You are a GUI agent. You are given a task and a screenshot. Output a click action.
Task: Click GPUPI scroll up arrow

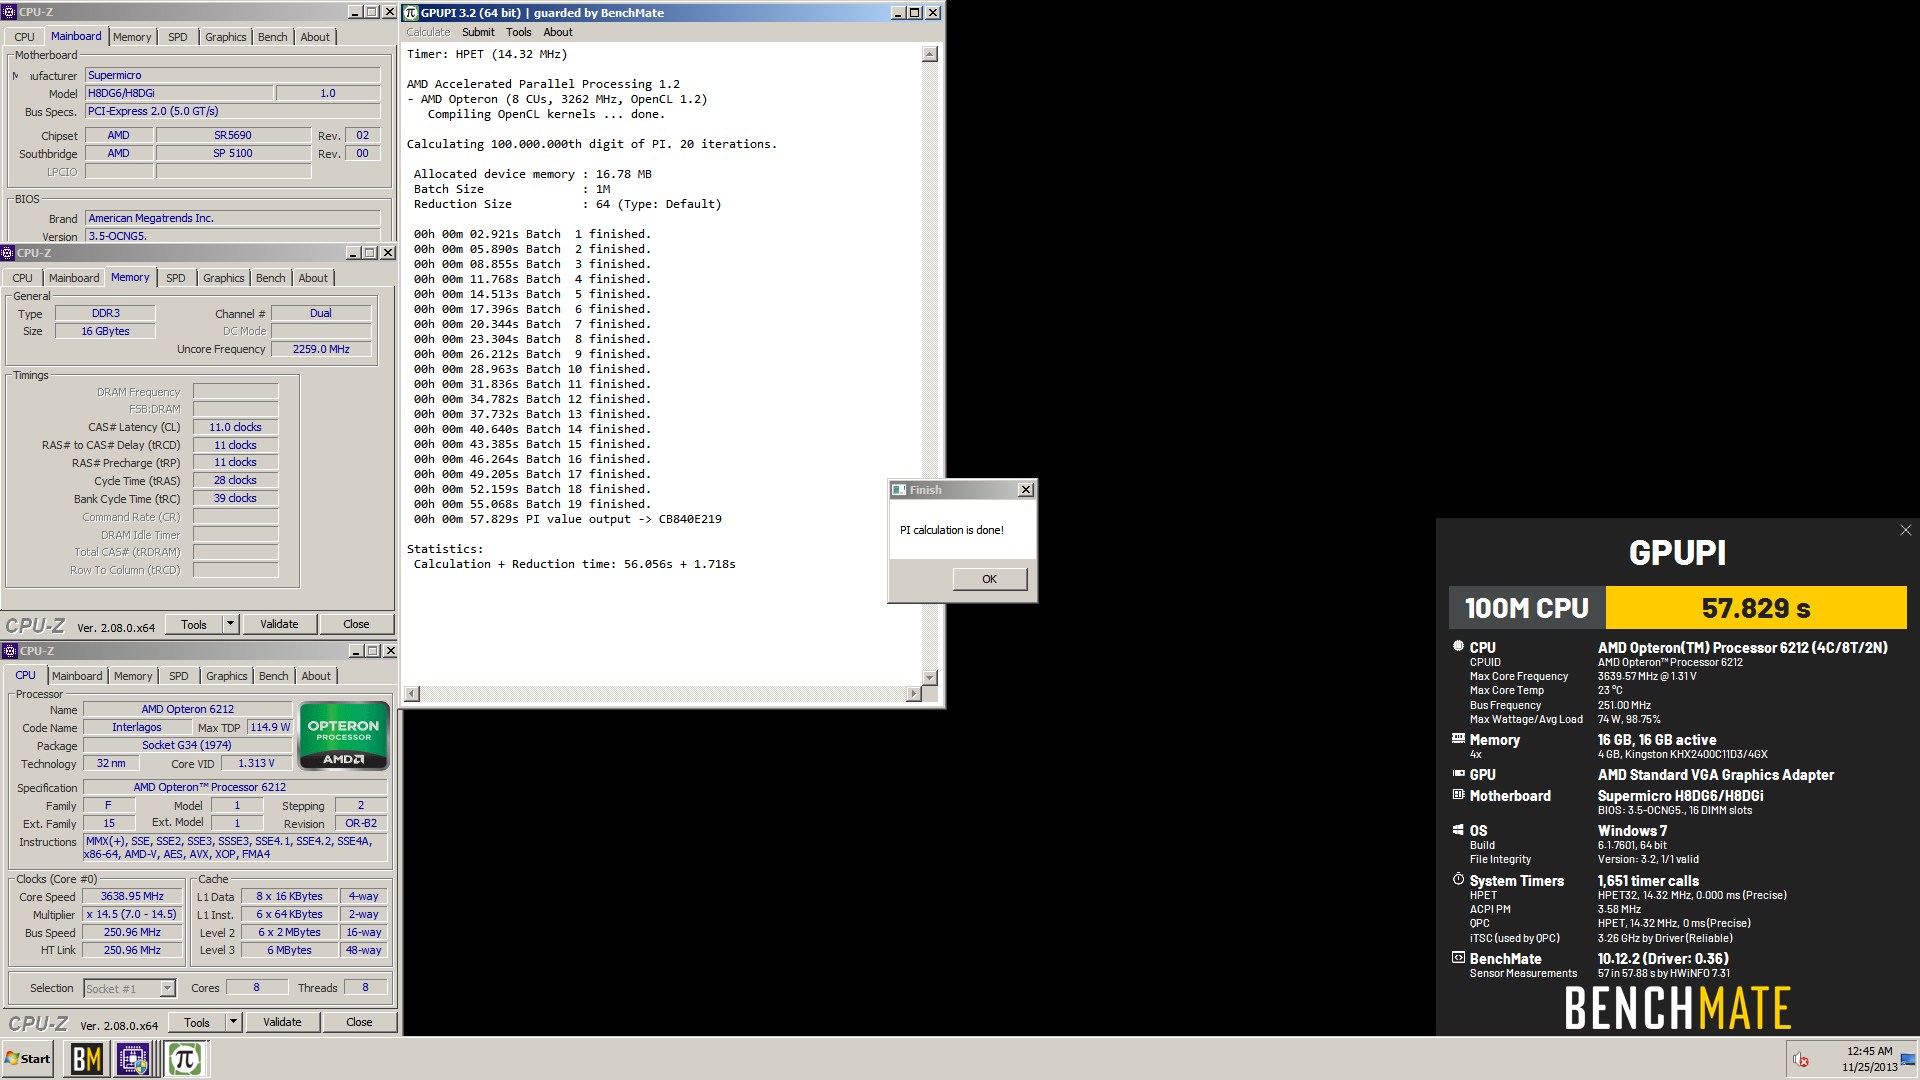click(929, 54)
